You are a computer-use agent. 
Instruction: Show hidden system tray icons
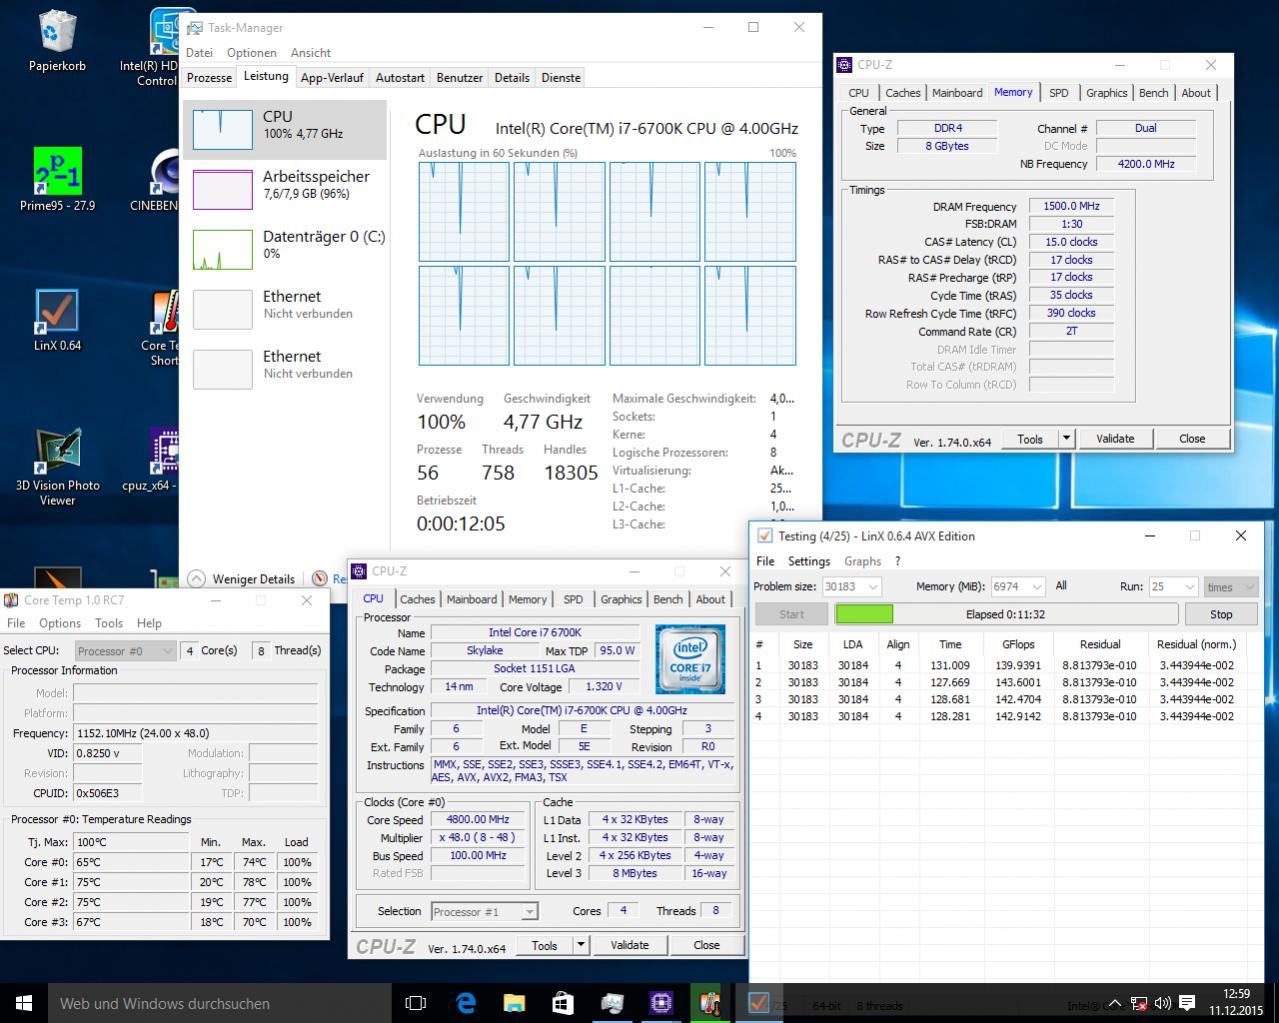click(1115, 1003)
